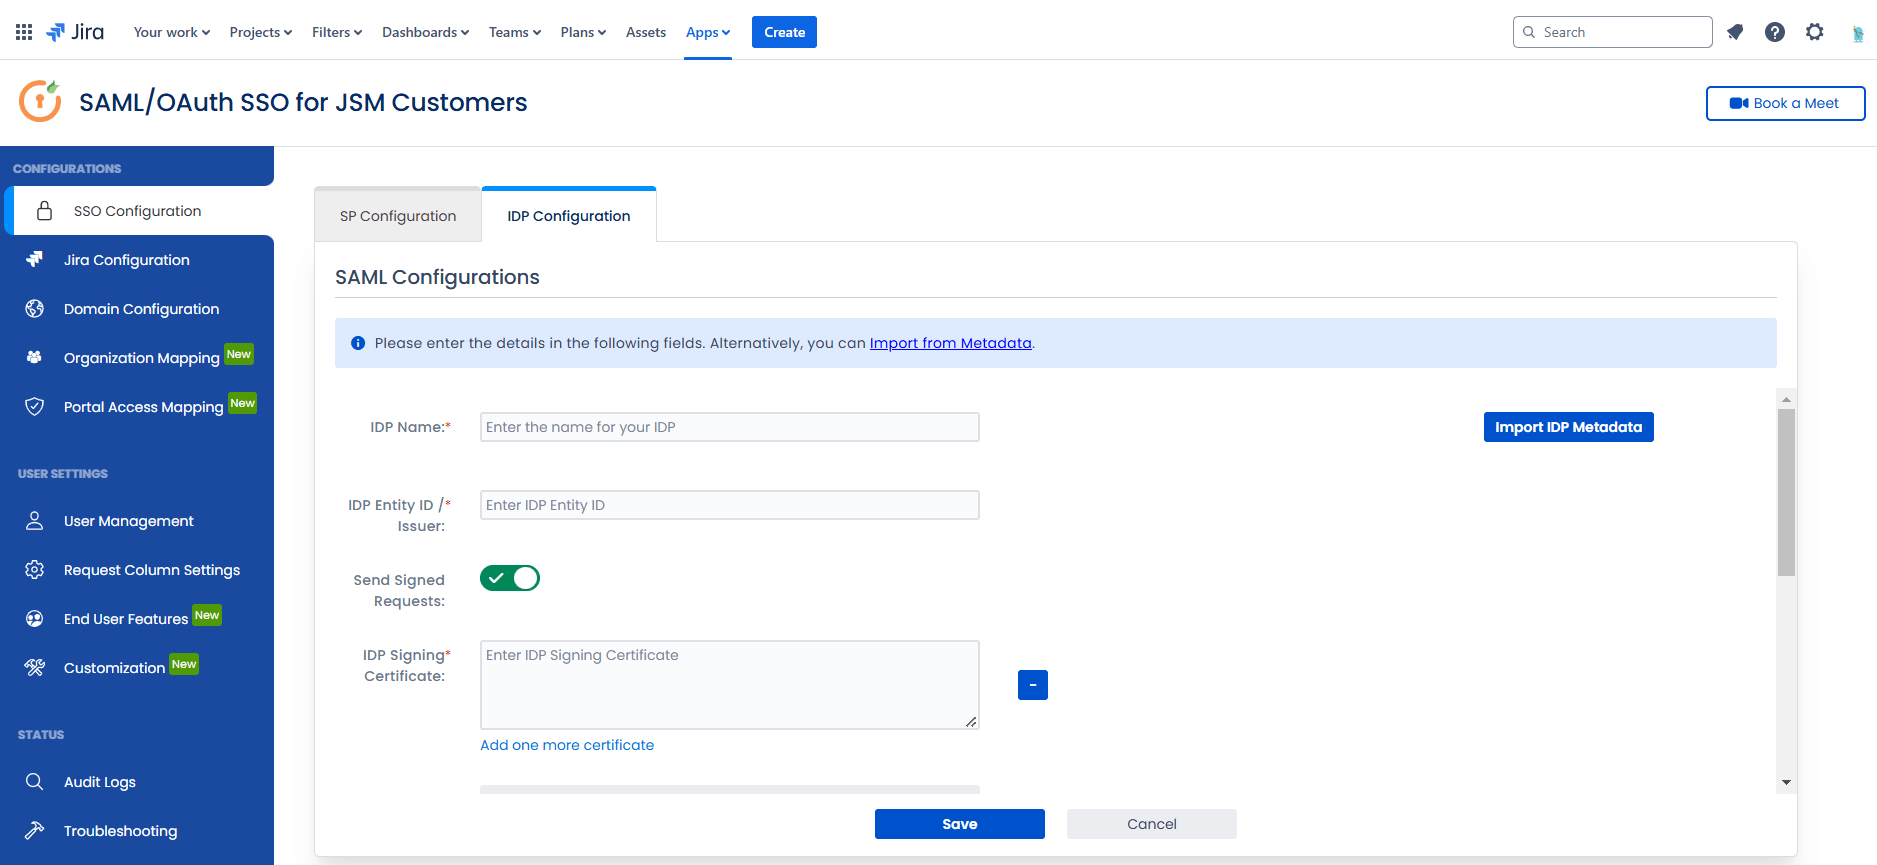The width and height of the screenshot is (1877, 865).
Task: Select the IDP Configuration tab
Action: 569,215
